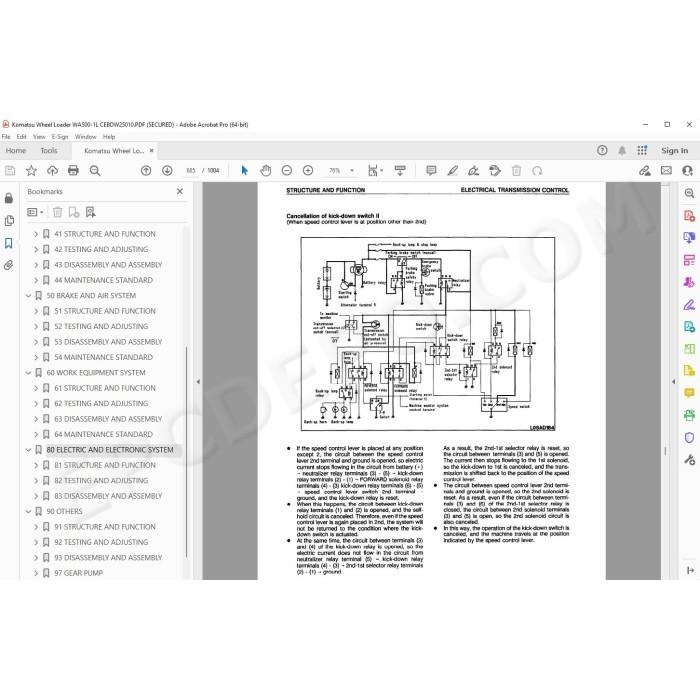Open the File menu
This screenshot has width=700, height=700.
[x=6, y=137]
